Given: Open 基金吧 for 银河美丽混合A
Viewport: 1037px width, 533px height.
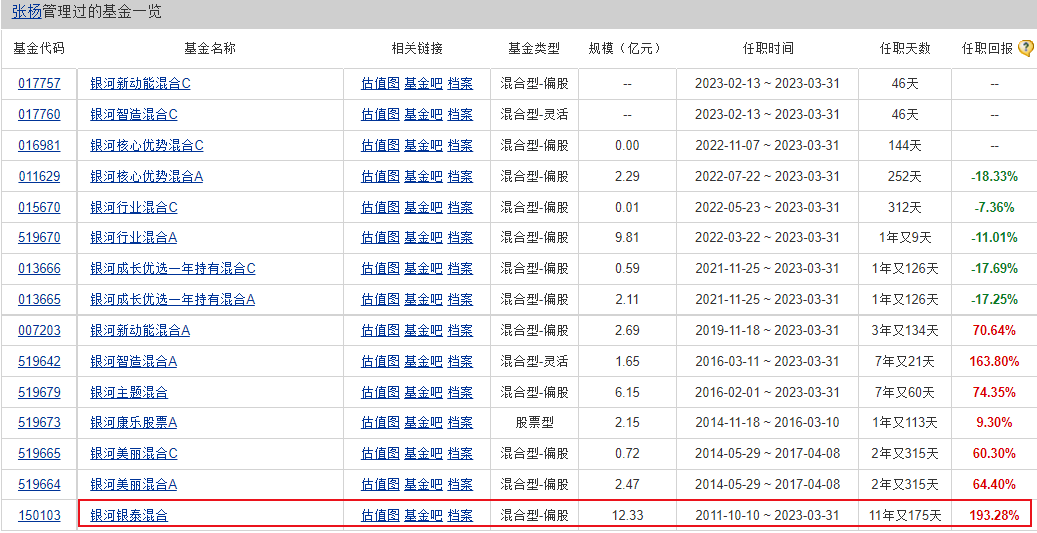Looking at the screenshot, I should (x=423, y=484).
